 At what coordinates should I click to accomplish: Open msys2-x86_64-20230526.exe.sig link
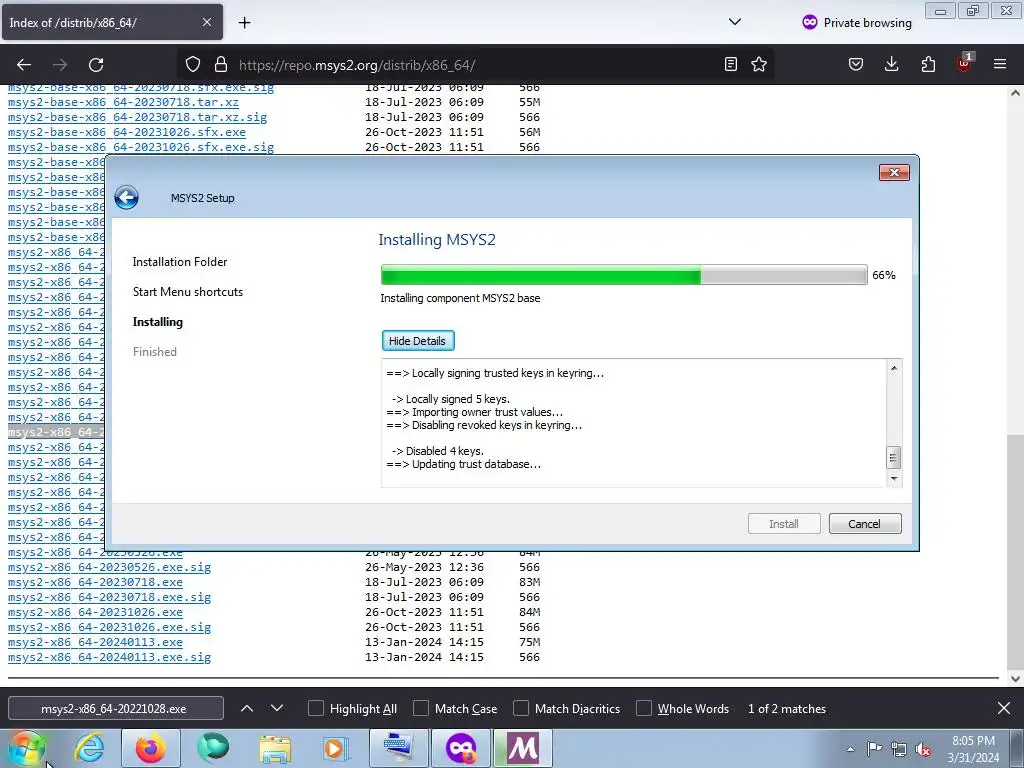click(x=109, y=567)
